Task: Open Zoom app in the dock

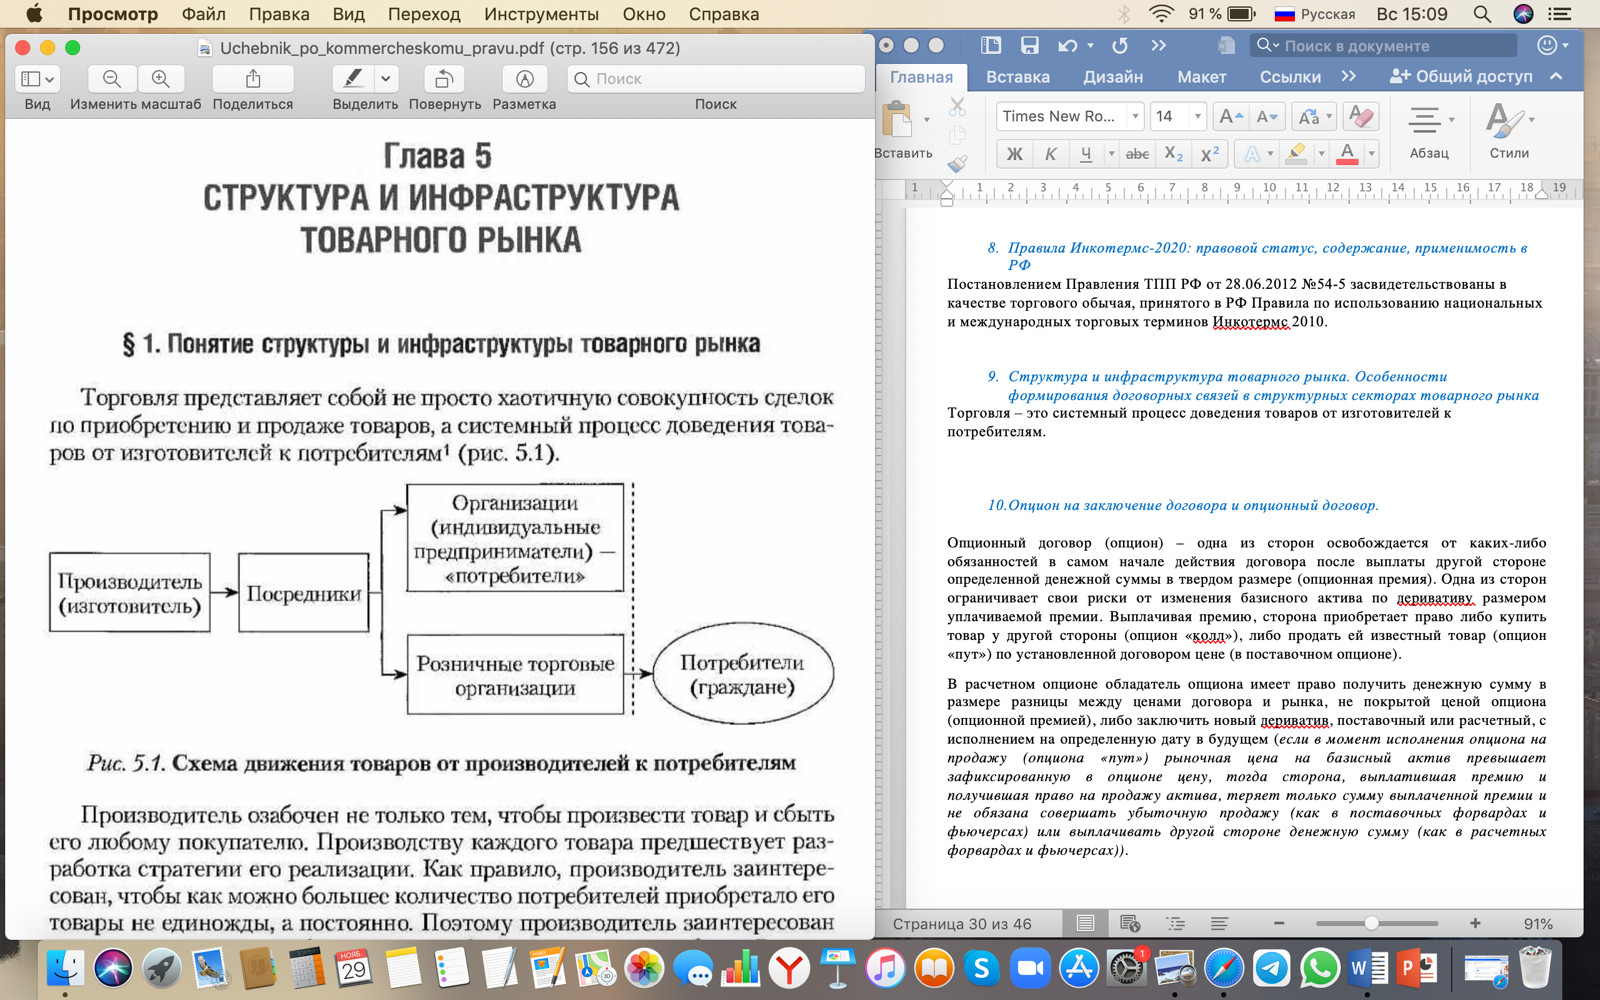Action: pyautogui.click(x=1030, y=968)
